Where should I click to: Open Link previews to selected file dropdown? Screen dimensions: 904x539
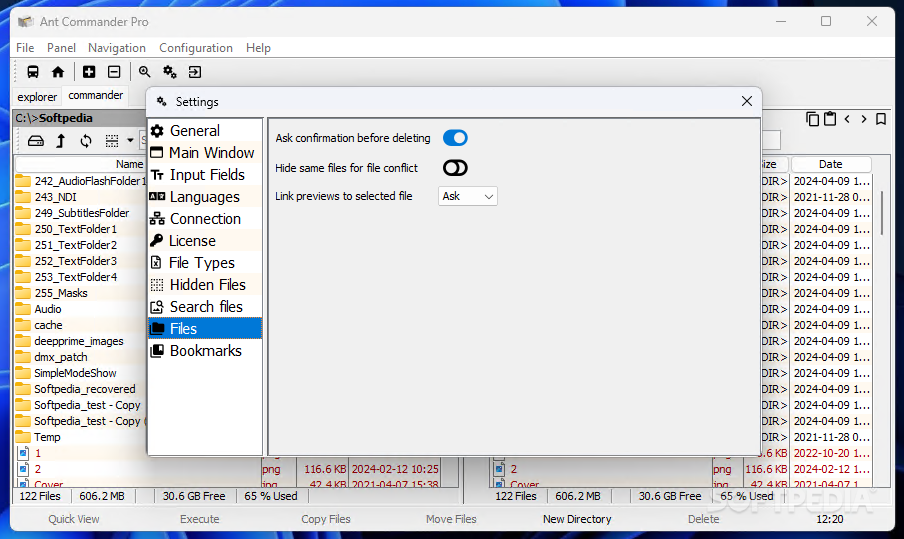tap(468, 197)
